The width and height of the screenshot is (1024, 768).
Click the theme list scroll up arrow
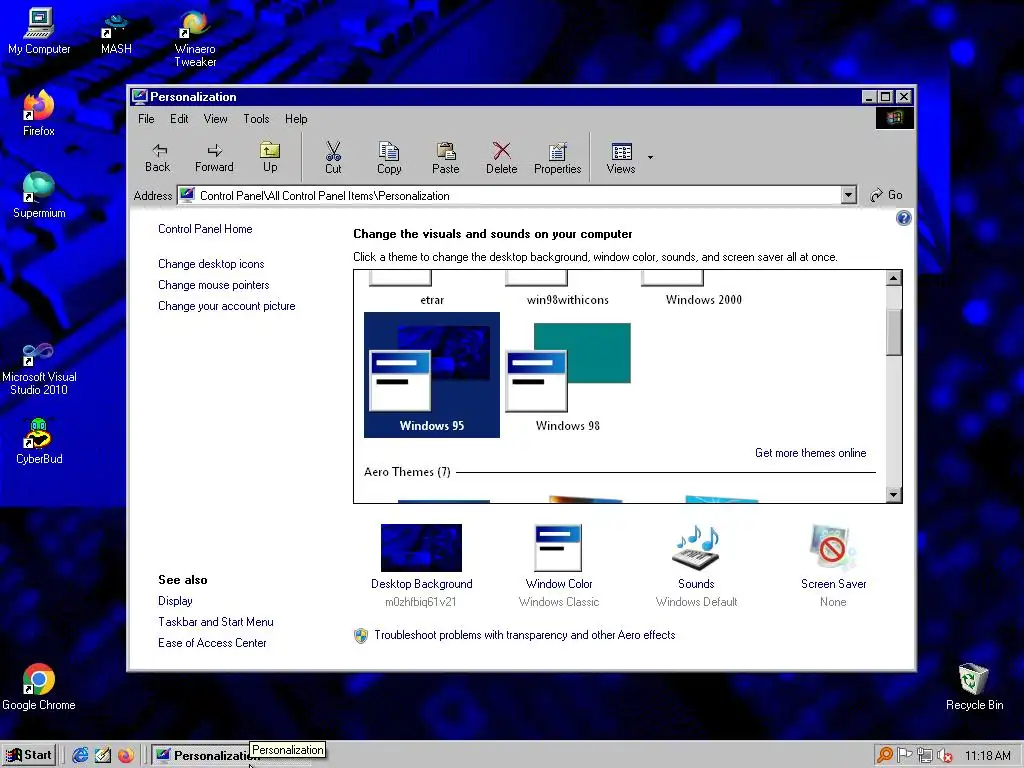(894, 278)
